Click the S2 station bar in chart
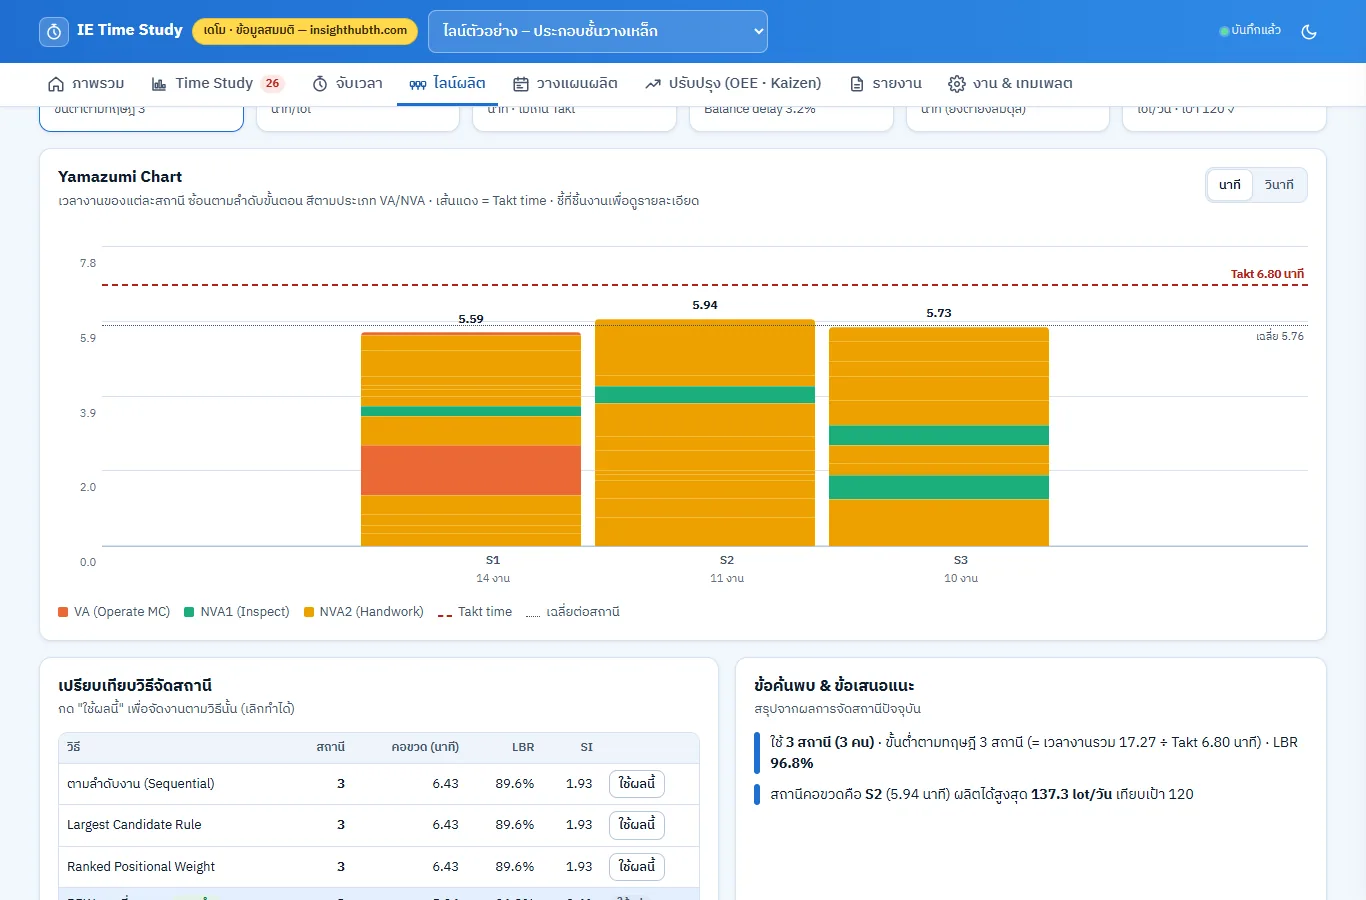This screenshot has height=900, width=1366. [705, 433]
